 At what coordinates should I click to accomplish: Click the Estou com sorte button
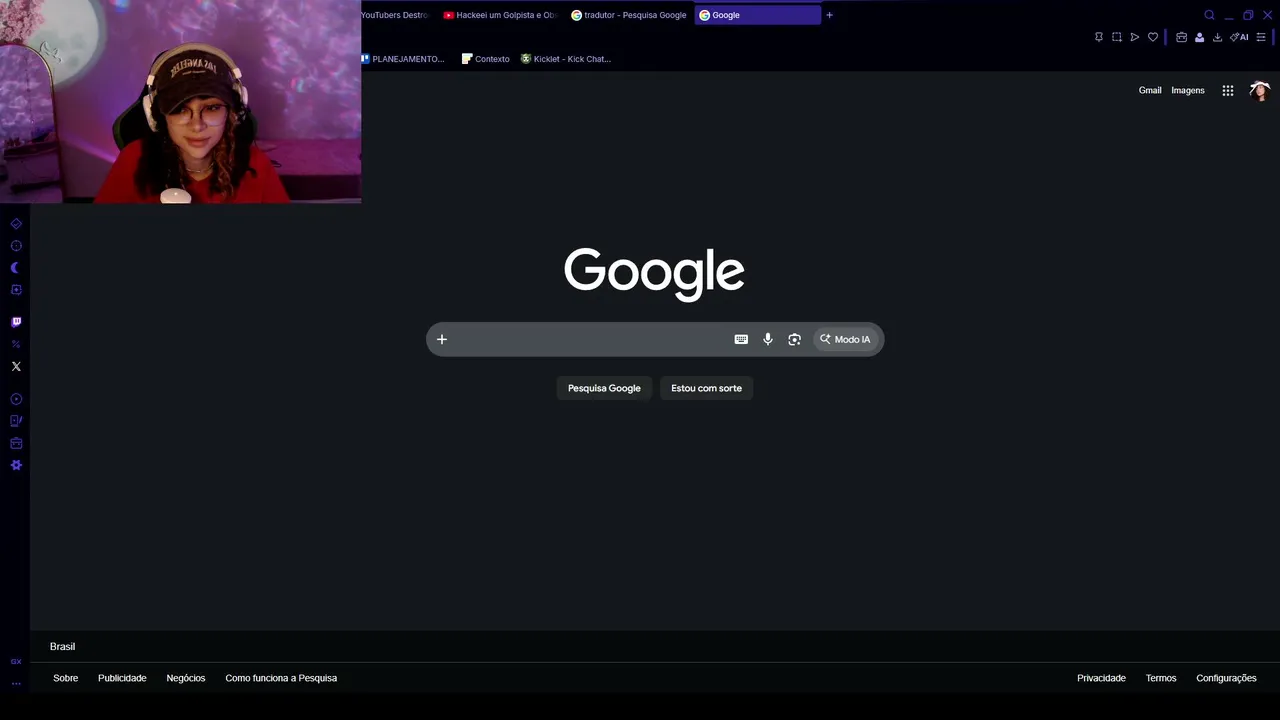coord(707,388)
